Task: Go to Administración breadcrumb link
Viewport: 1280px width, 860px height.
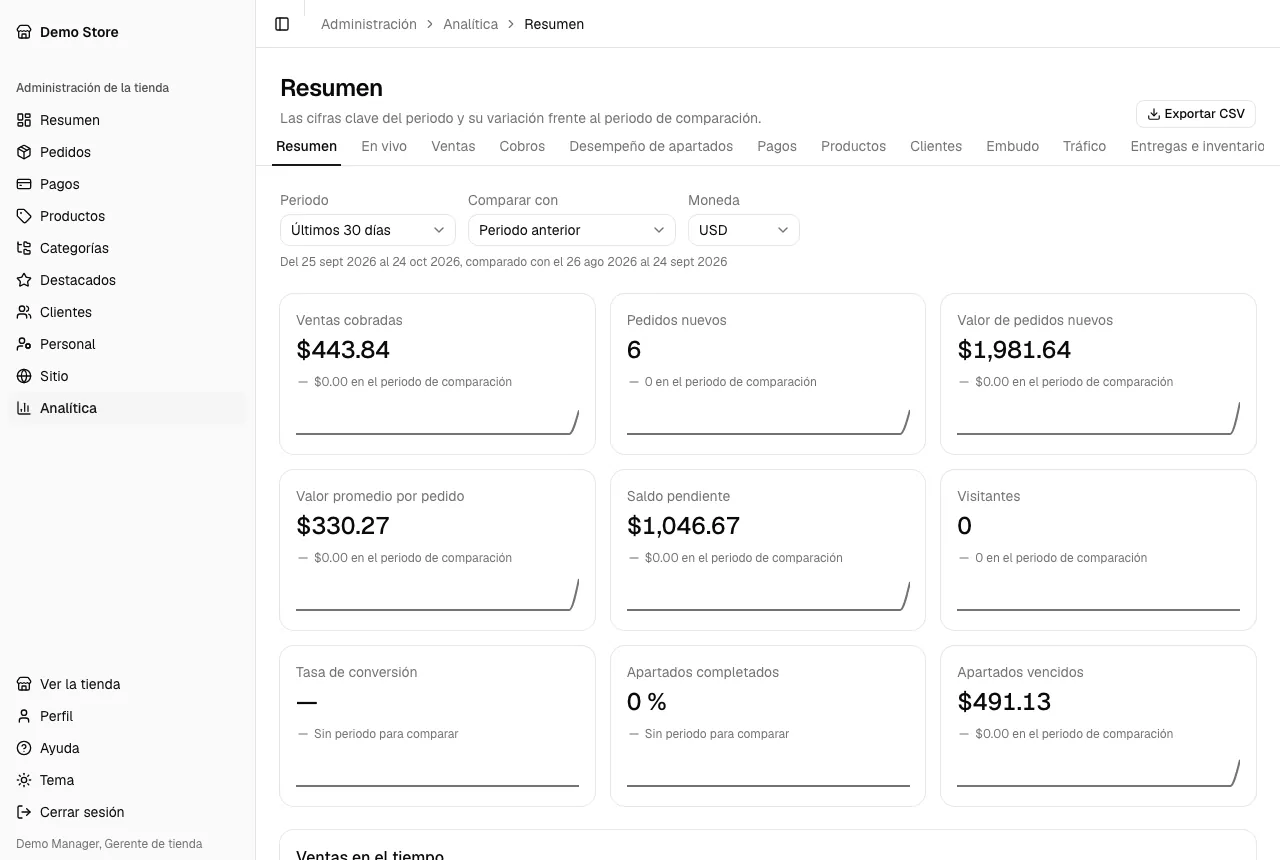Action: tap(369, 24)
